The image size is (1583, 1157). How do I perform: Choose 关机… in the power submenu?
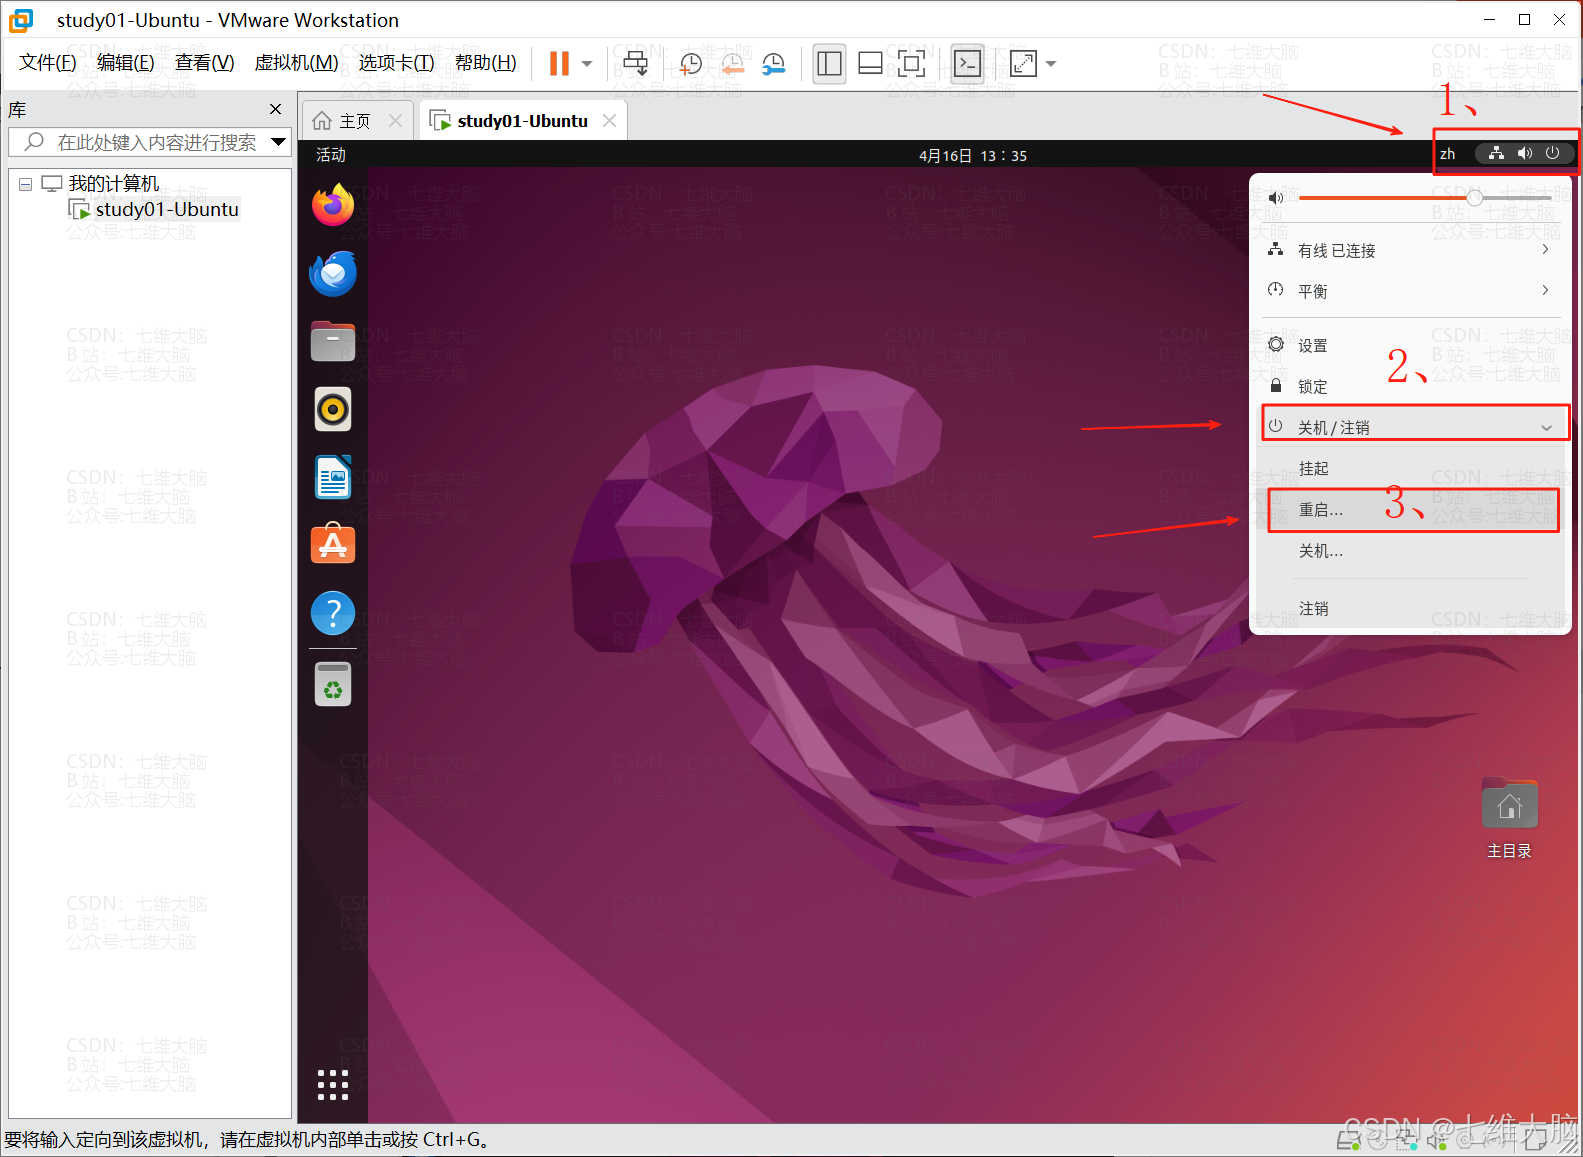(x=1410, y=550)
